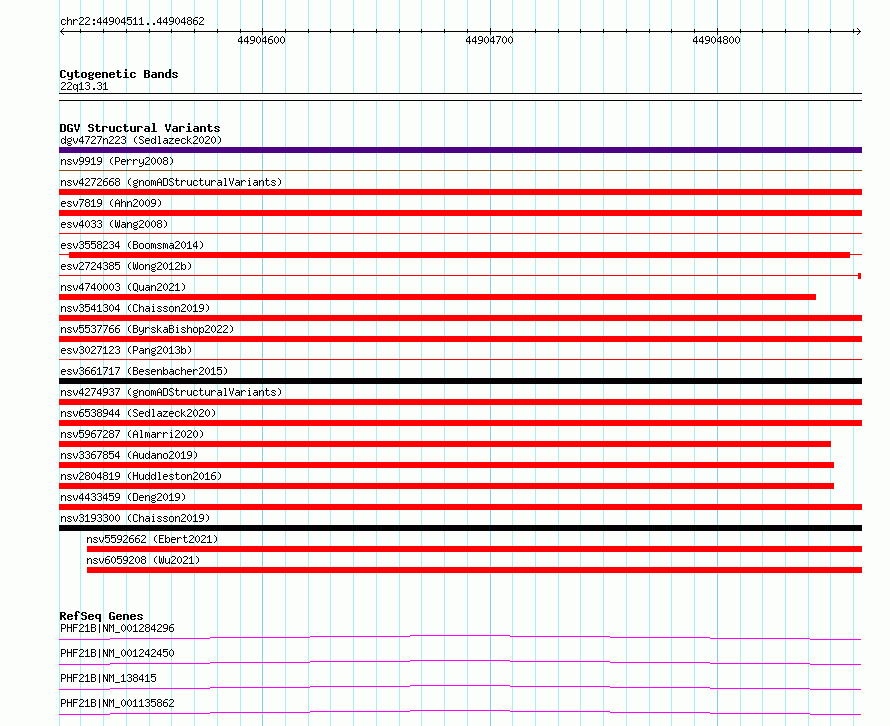Select the nsv2804819 (Huddleston2016) label
This screenshot has height=726, width=890.
(x=141, y=476)
